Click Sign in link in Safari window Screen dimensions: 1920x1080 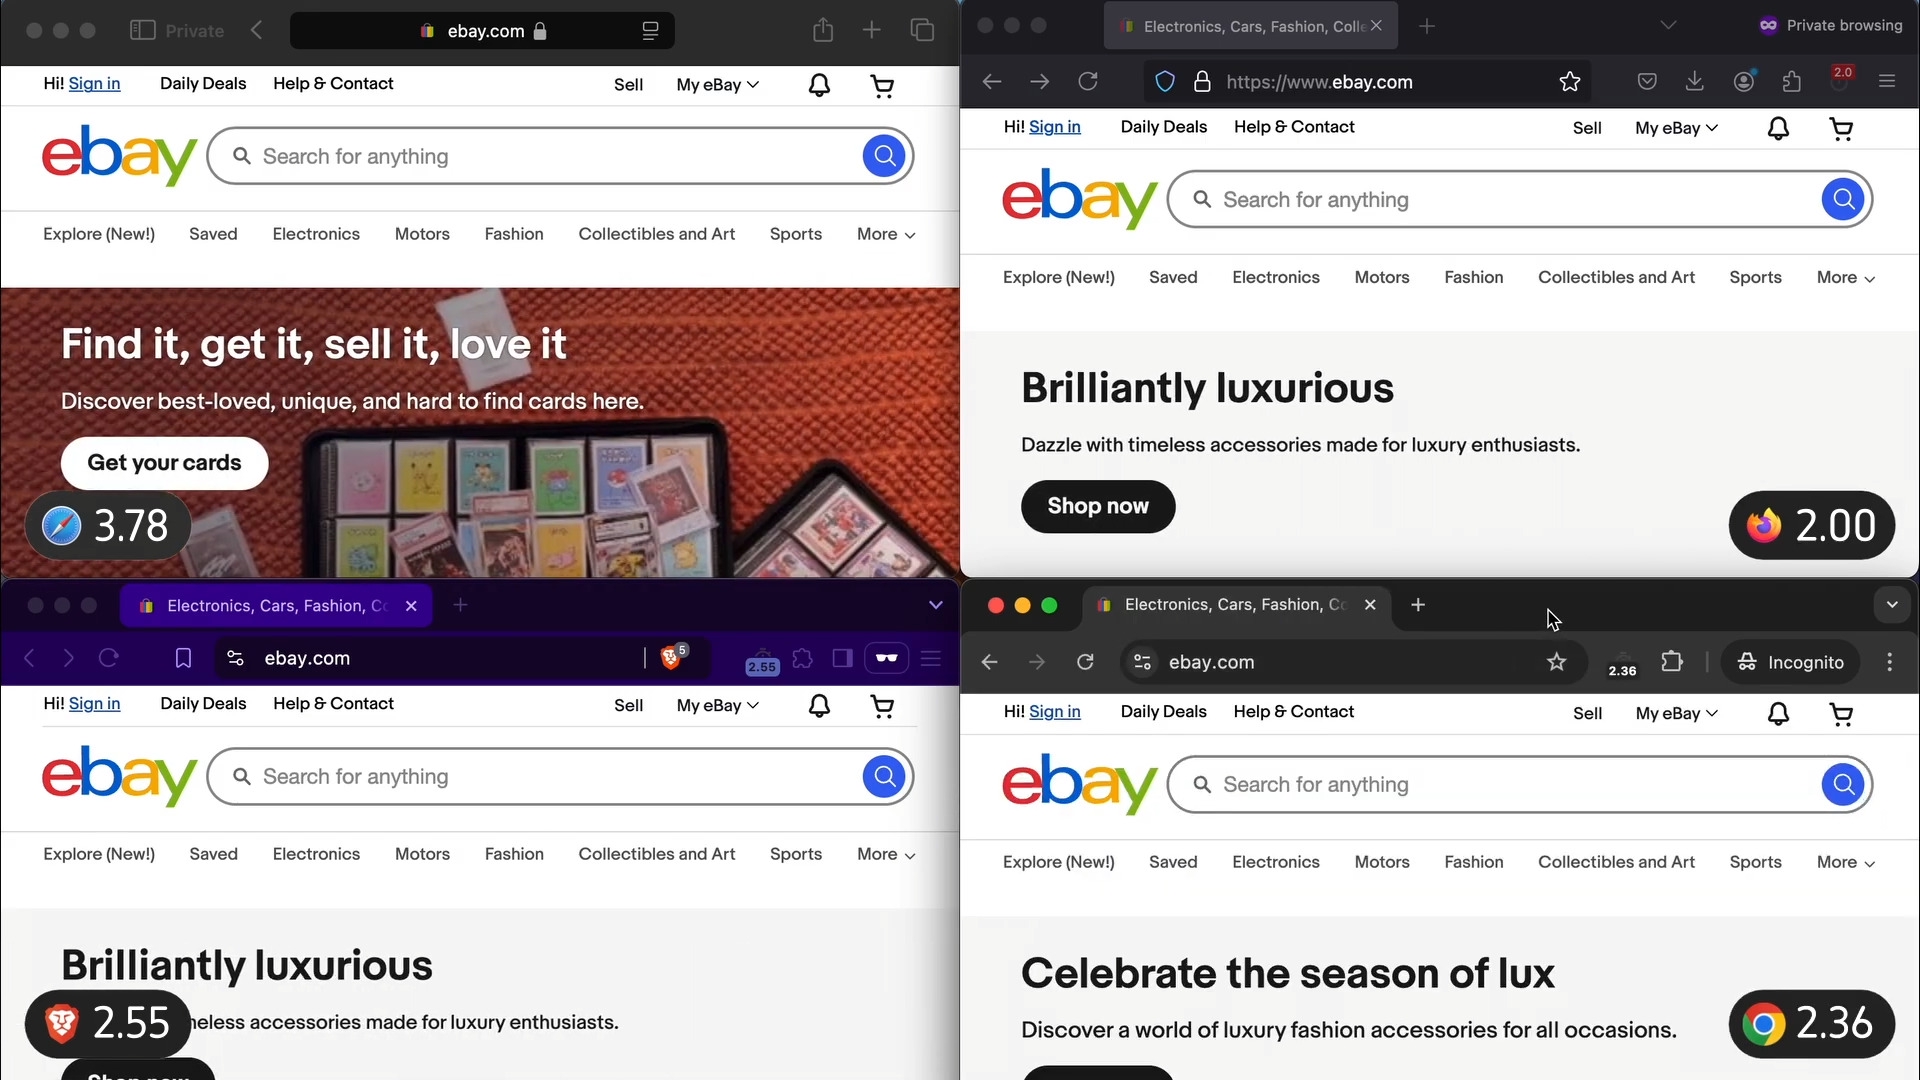coord(94,84)
